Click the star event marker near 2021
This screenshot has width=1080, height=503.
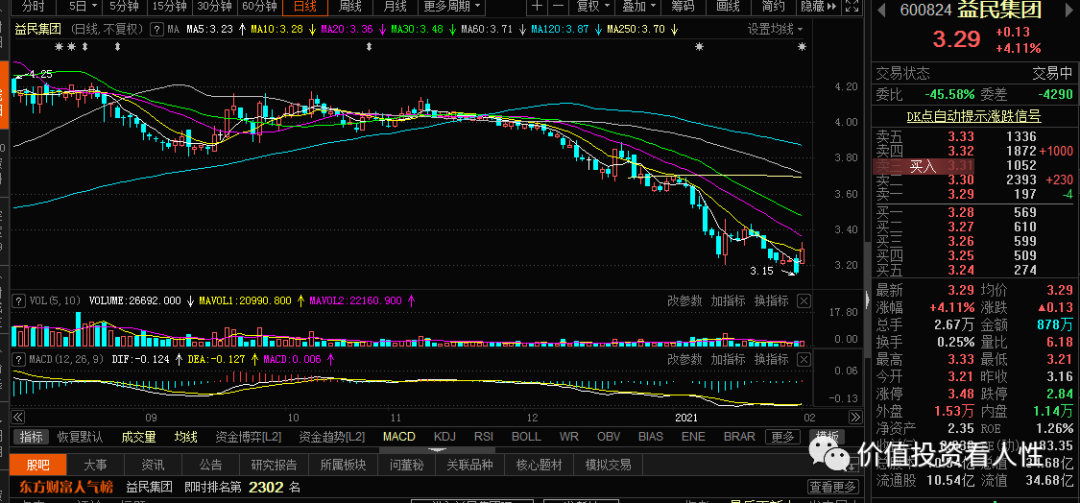pyautogui.click(x=700, y=47)
